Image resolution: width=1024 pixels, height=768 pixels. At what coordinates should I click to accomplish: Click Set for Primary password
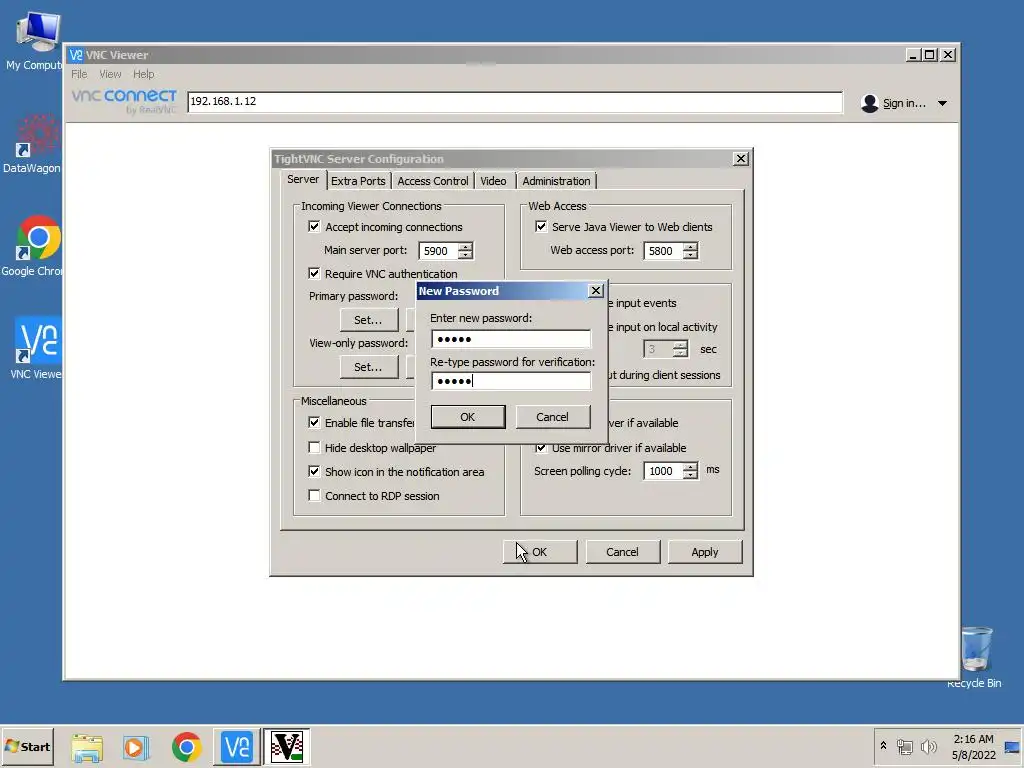click(368, 320)
